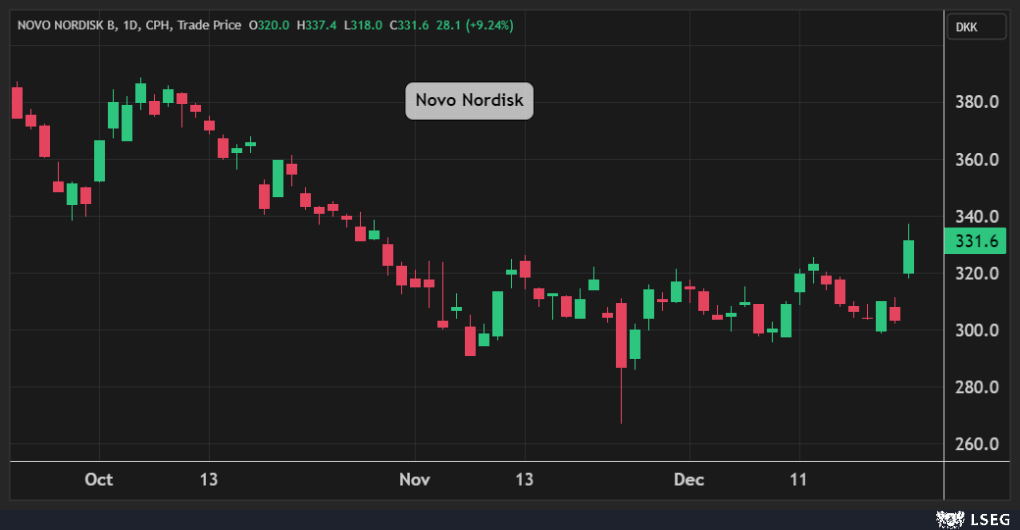Open the DKK currency selector

976,27
